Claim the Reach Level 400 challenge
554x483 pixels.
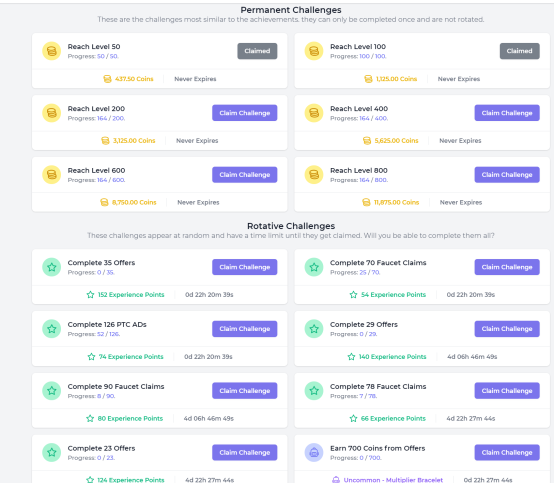(x=507, y=113)
